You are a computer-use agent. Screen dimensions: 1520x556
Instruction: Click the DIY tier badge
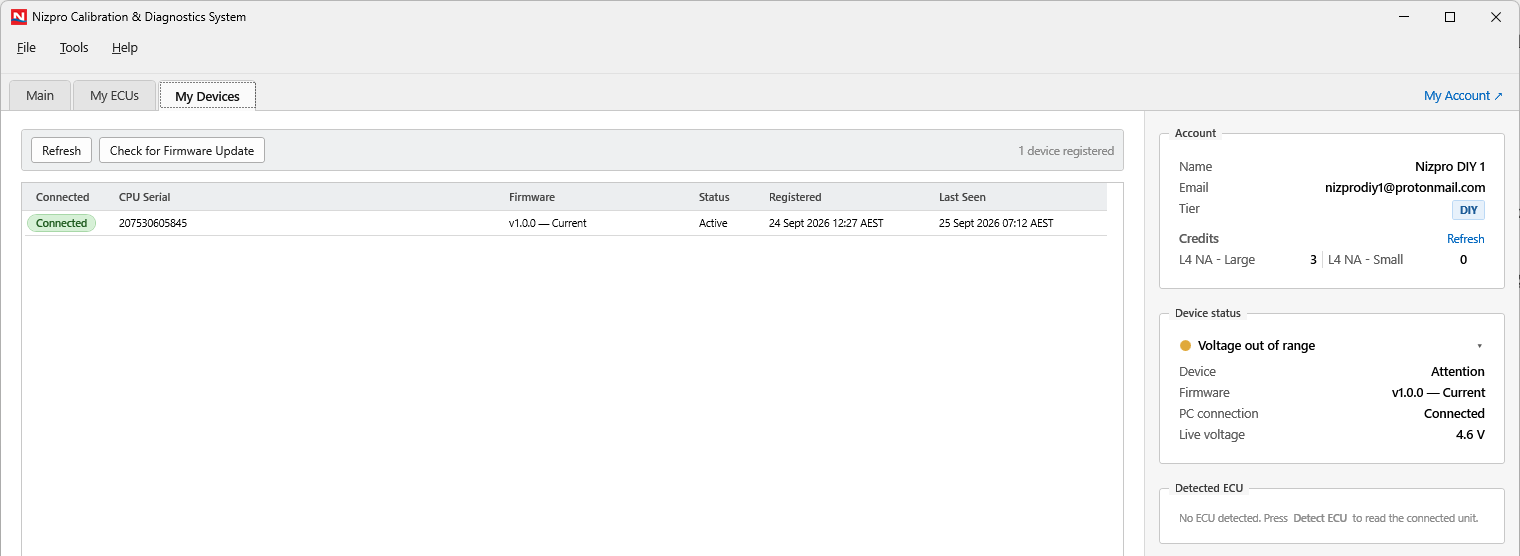tap(1468, 210)
